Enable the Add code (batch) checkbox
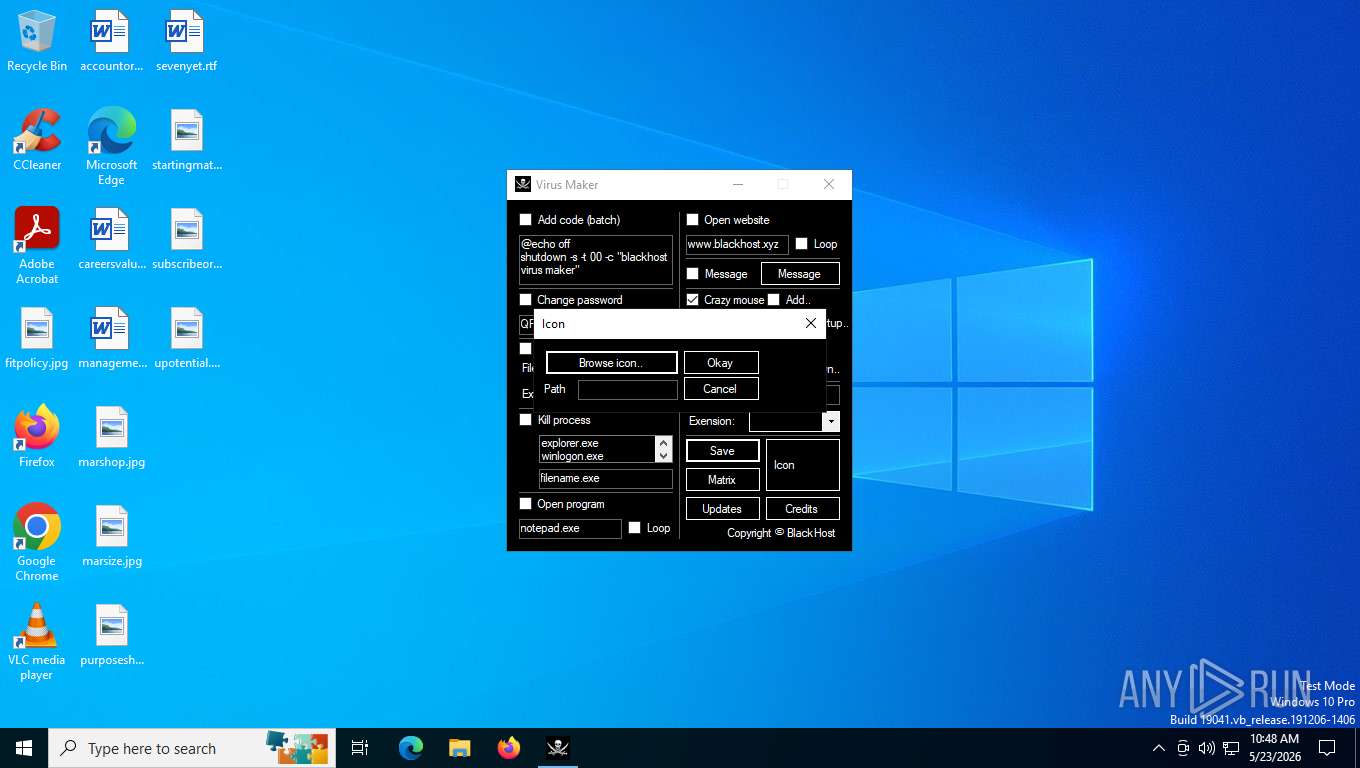The width and height of the screenshot is (1360, 768). click(526, 220)
